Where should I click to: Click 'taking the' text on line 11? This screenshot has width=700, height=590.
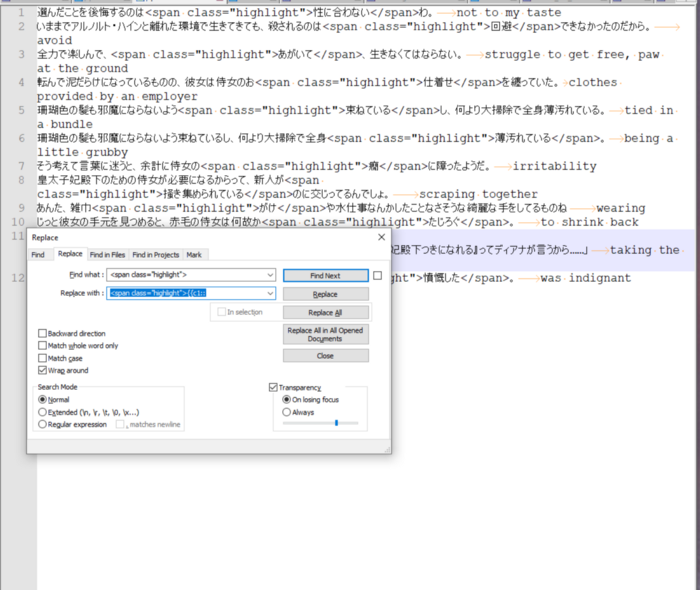point(645,250)
